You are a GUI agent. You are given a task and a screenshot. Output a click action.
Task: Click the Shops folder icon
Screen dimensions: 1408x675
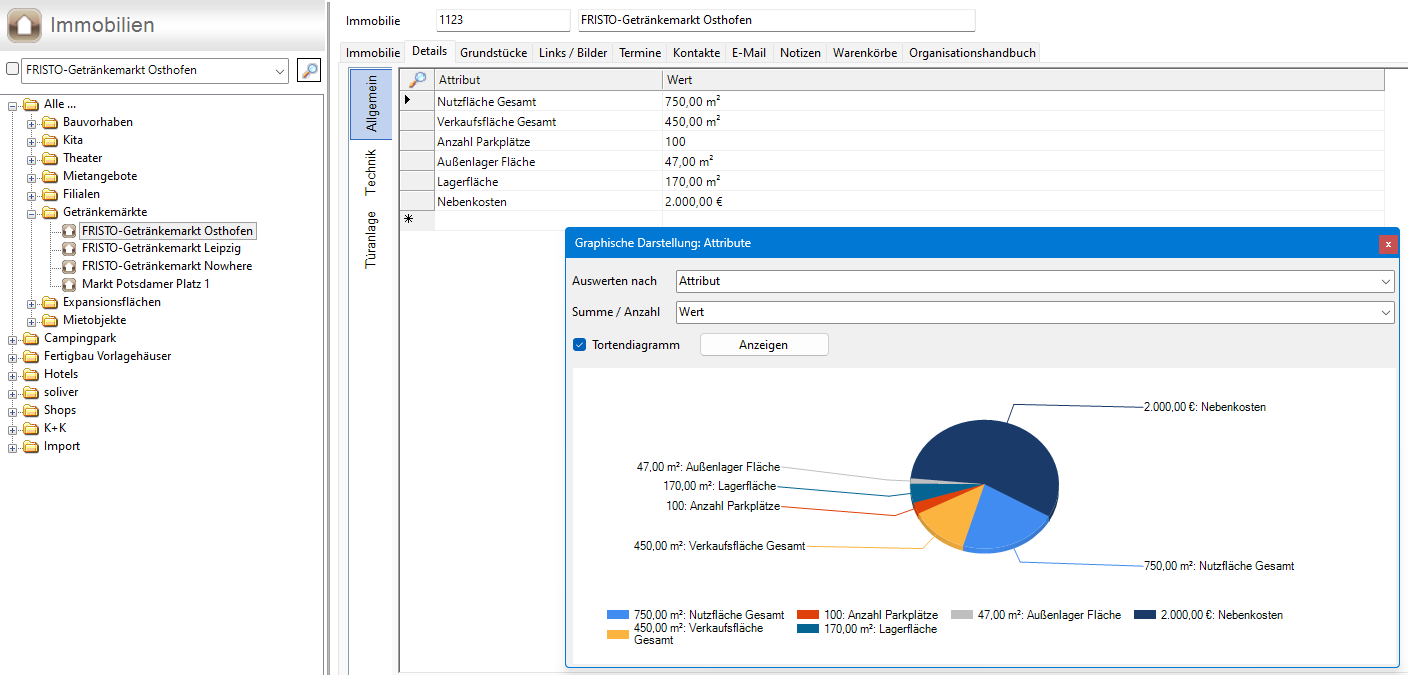click(31, 410)
